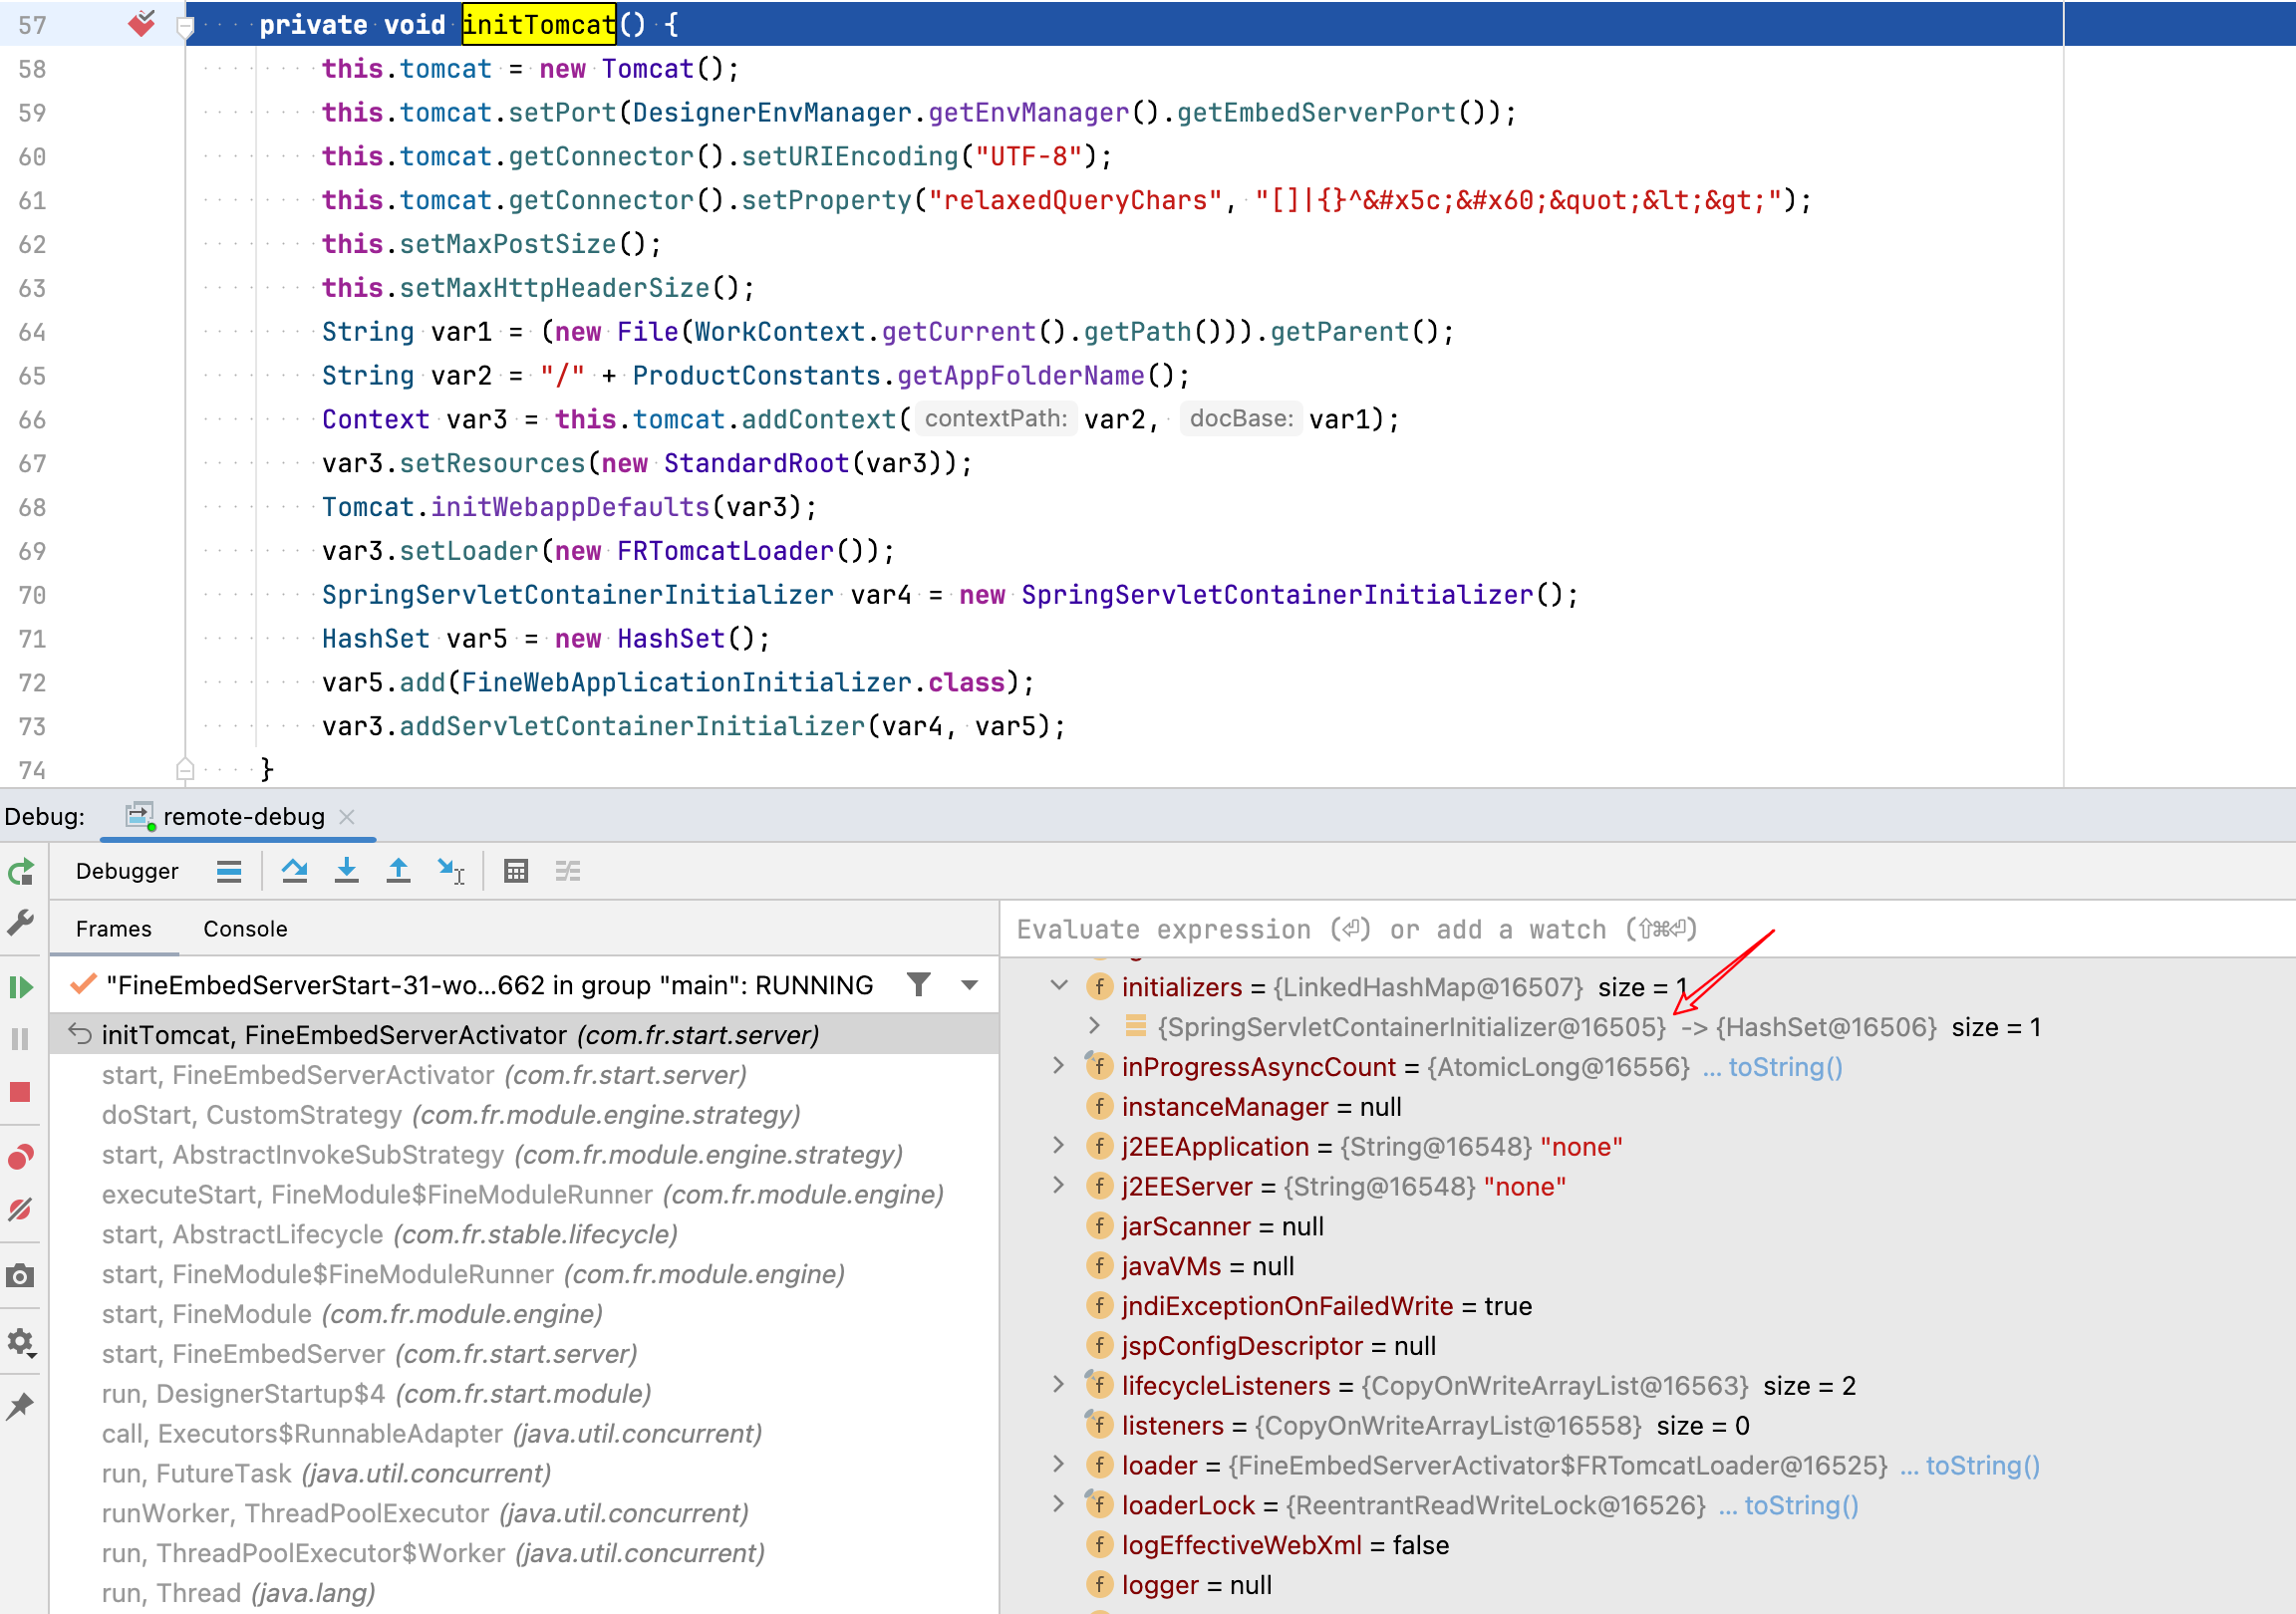Select the doStart, CustomStrategy frame

pos(524,1114)
